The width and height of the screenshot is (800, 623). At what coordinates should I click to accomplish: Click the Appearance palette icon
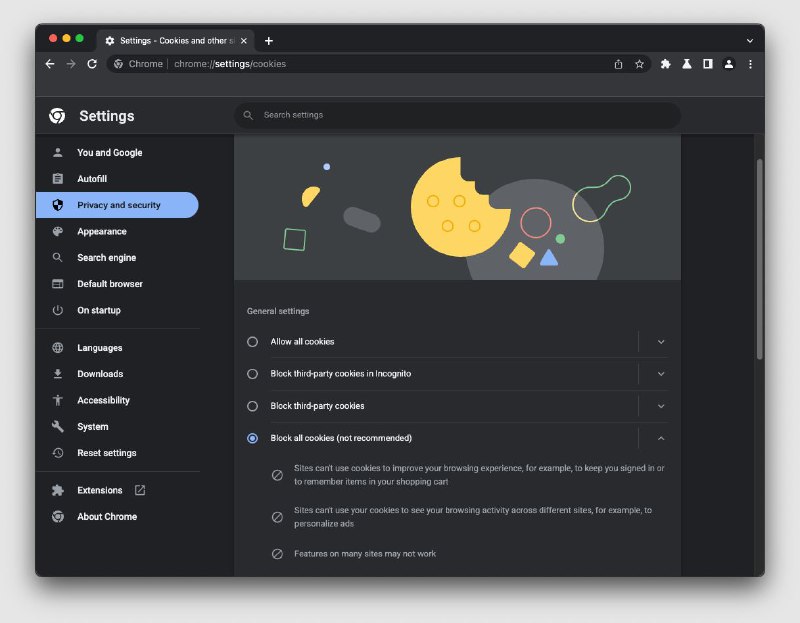(x=58, y=231)
